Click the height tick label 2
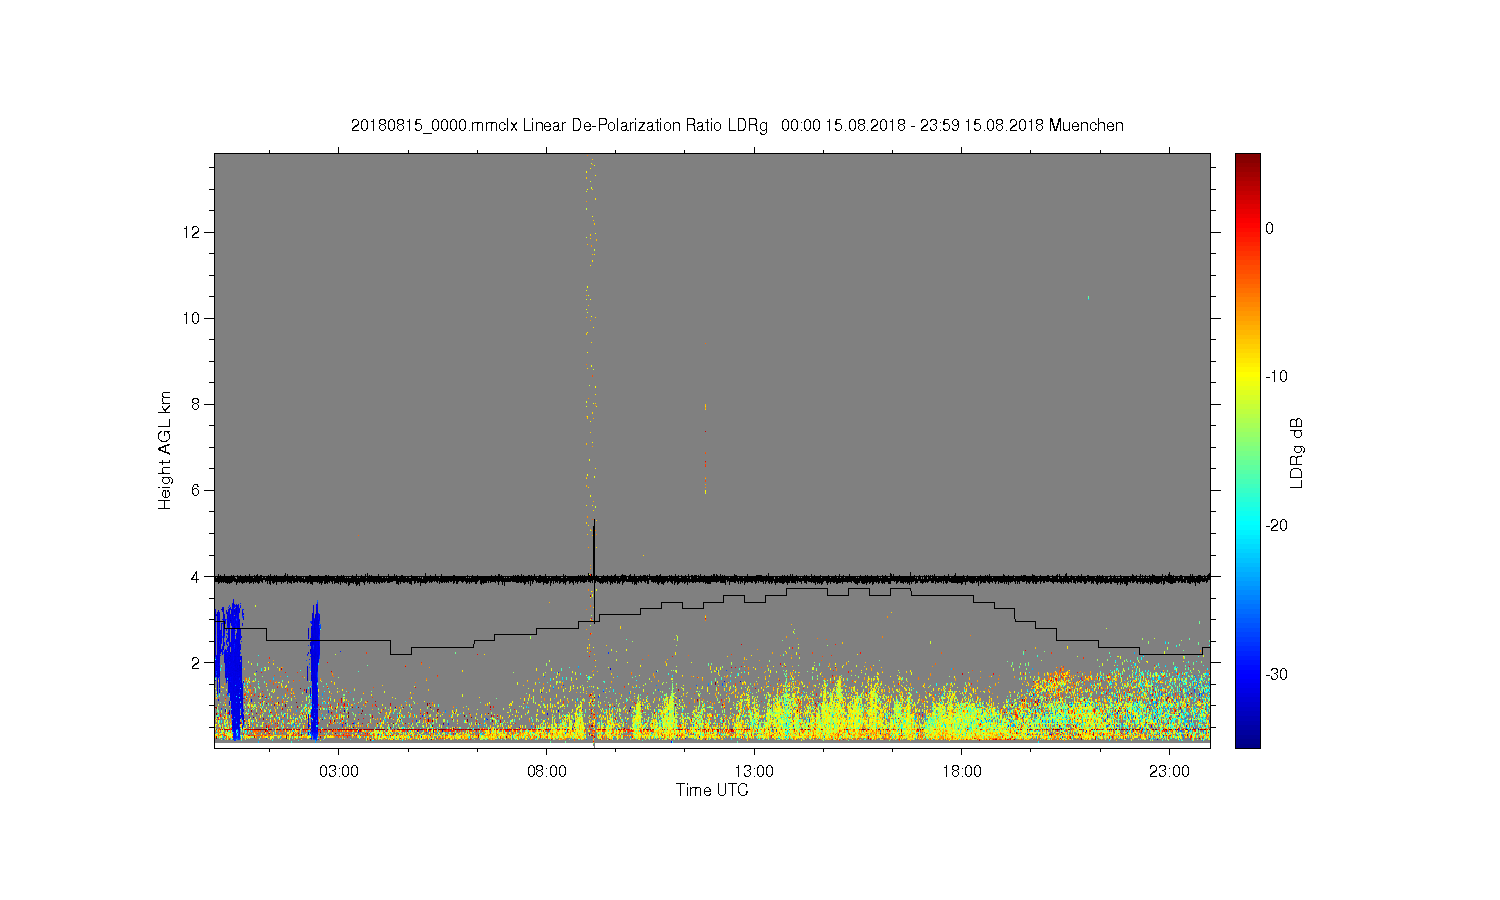The height and width of the screenshot is (900, 1500). tap(196, 663)
